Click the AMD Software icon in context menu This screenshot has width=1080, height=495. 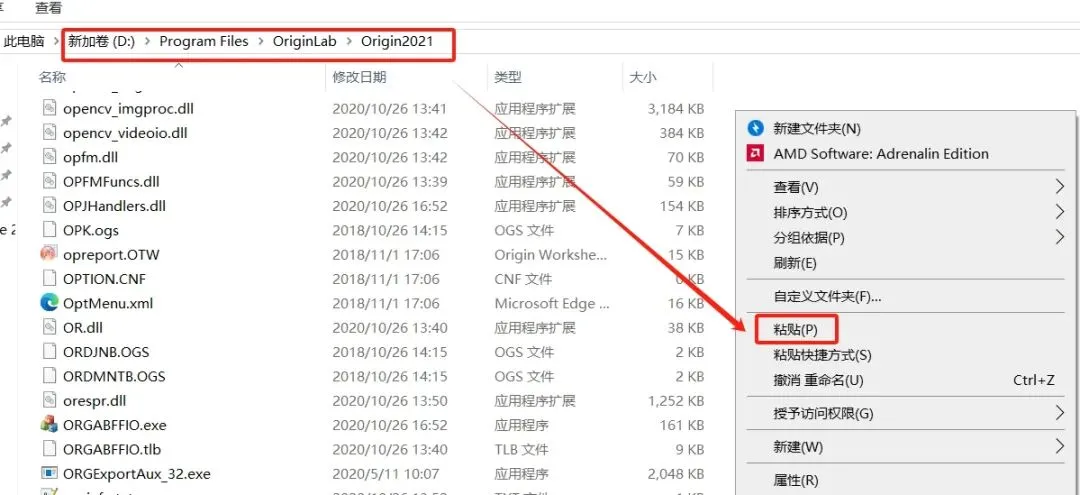pyautogui.click(x=755, y=154)
